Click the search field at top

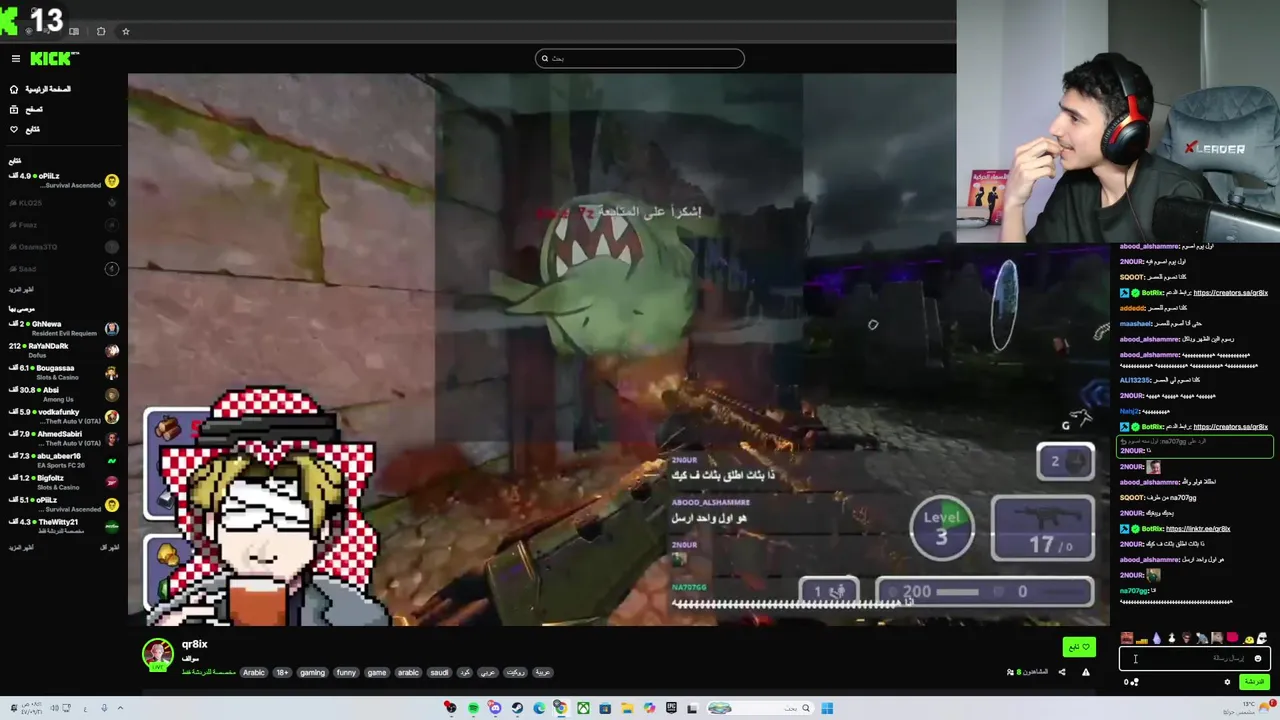coord(640,58)
